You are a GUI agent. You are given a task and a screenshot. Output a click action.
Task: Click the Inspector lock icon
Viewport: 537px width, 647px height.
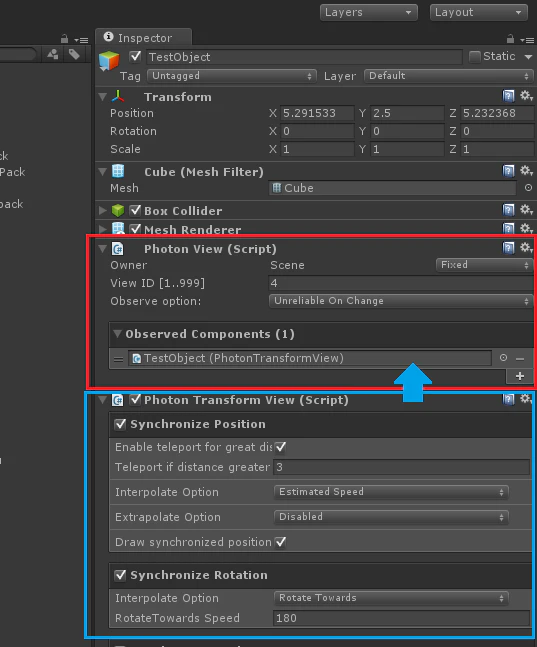pyautogui.click(x=511, y=39)
